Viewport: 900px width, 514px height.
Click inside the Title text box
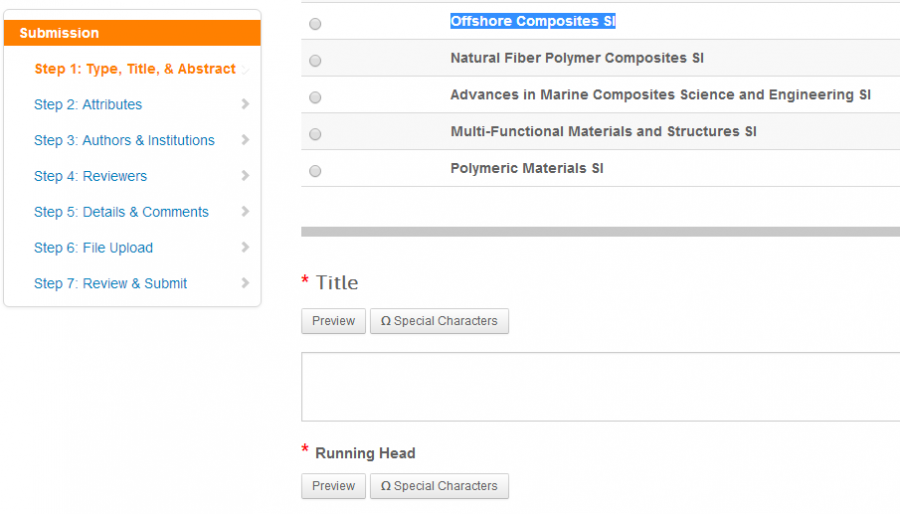pos(600,386)
